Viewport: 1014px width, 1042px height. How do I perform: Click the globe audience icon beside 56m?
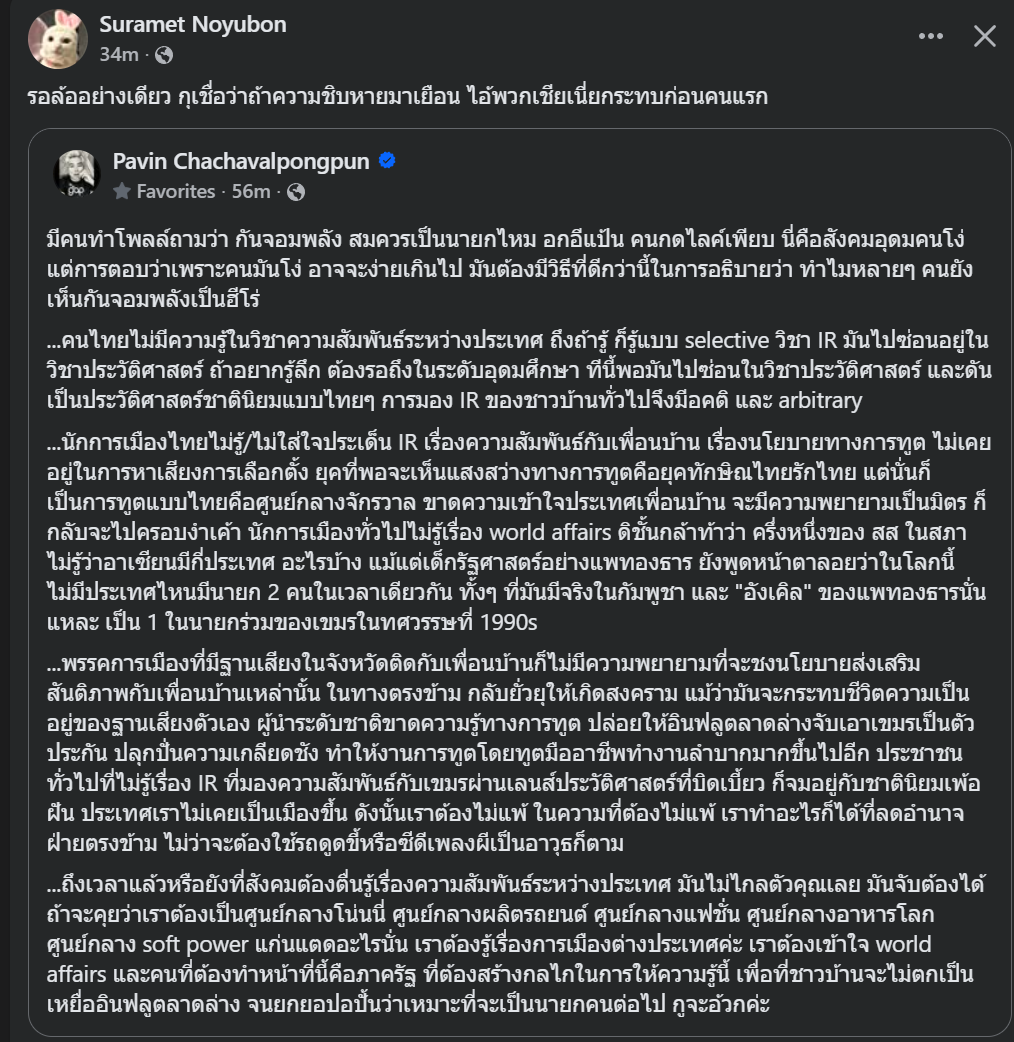[296, 191]
